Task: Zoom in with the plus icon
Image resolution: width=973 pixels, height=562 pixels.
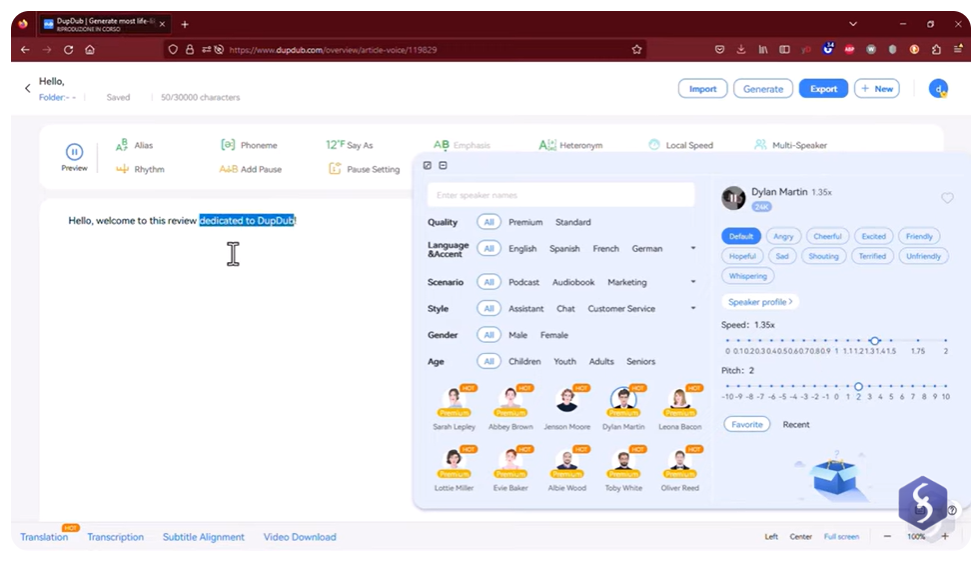Action: pos(945,537)
